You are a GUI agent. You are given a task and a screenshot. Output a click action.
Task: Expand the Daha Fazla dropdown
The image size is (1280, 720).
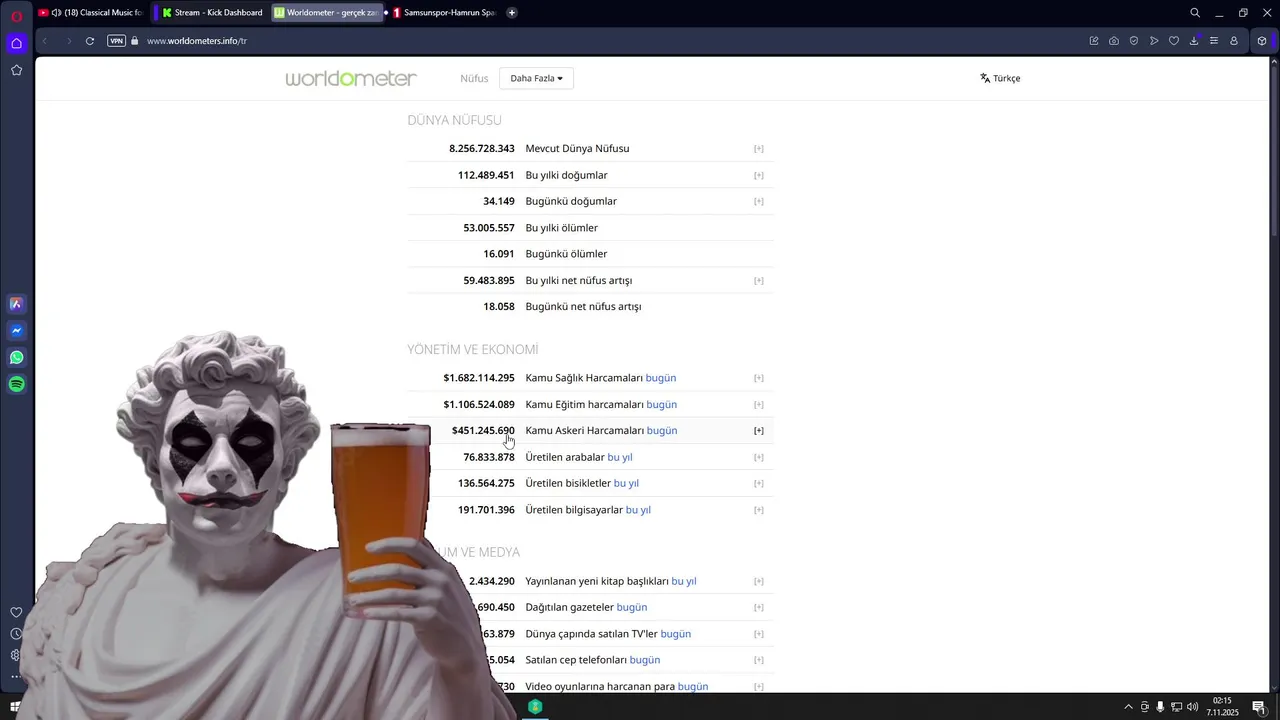(536, 78)
